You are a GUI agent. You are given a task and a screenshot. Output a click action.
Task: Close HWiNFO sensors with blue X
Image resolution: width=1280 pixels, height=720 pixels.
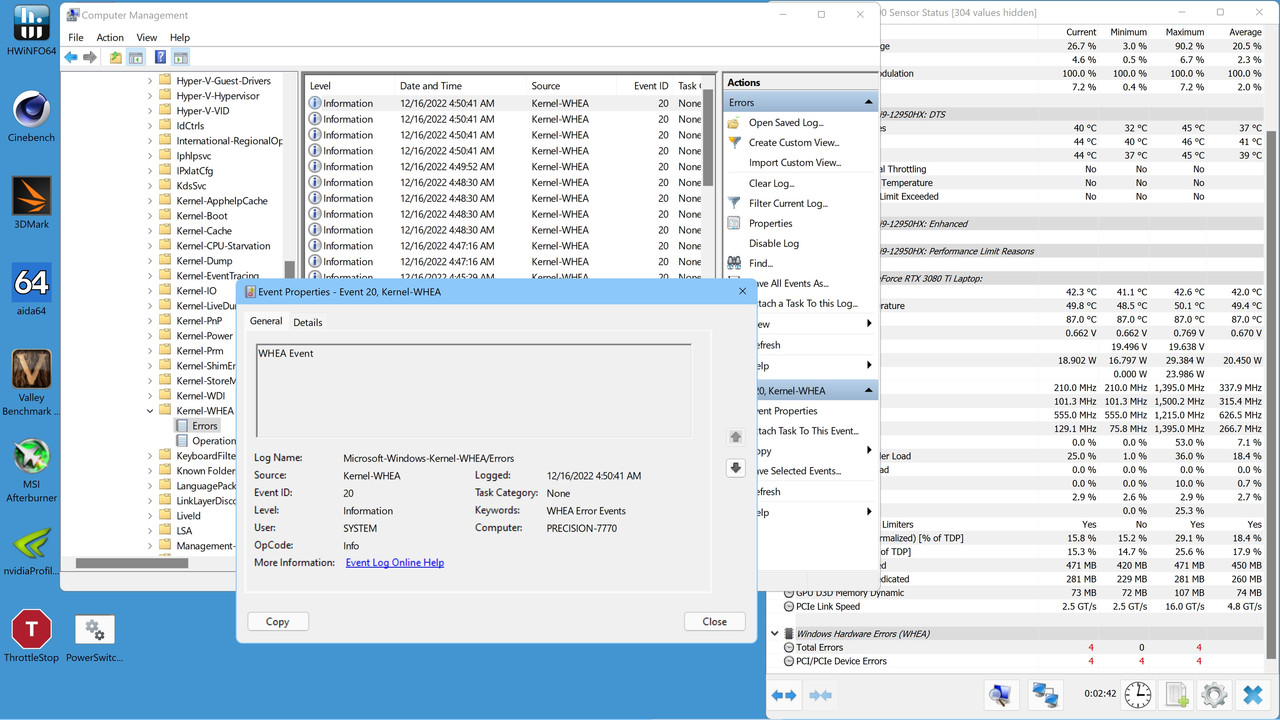coord(1252,694)
